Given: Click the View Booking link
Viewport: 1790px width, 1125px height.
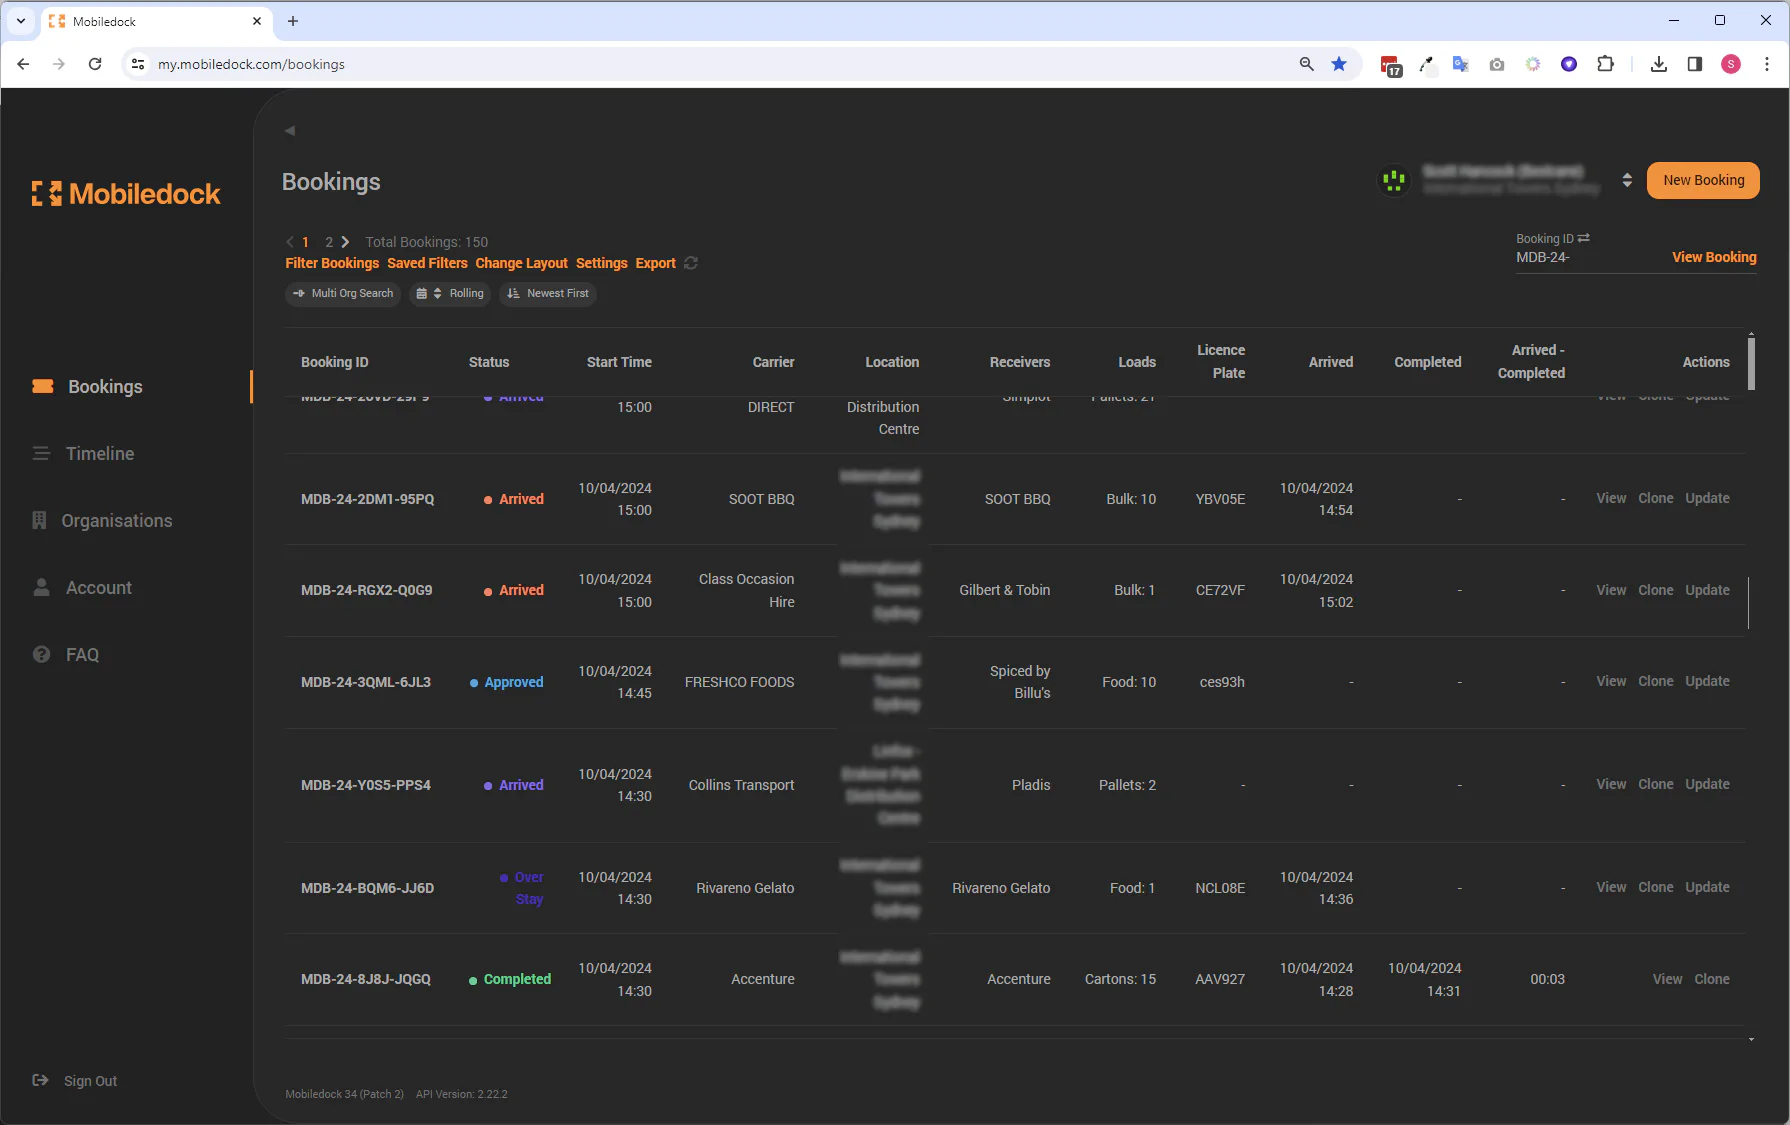Looking at the screenshot, I should (1714, 257).
